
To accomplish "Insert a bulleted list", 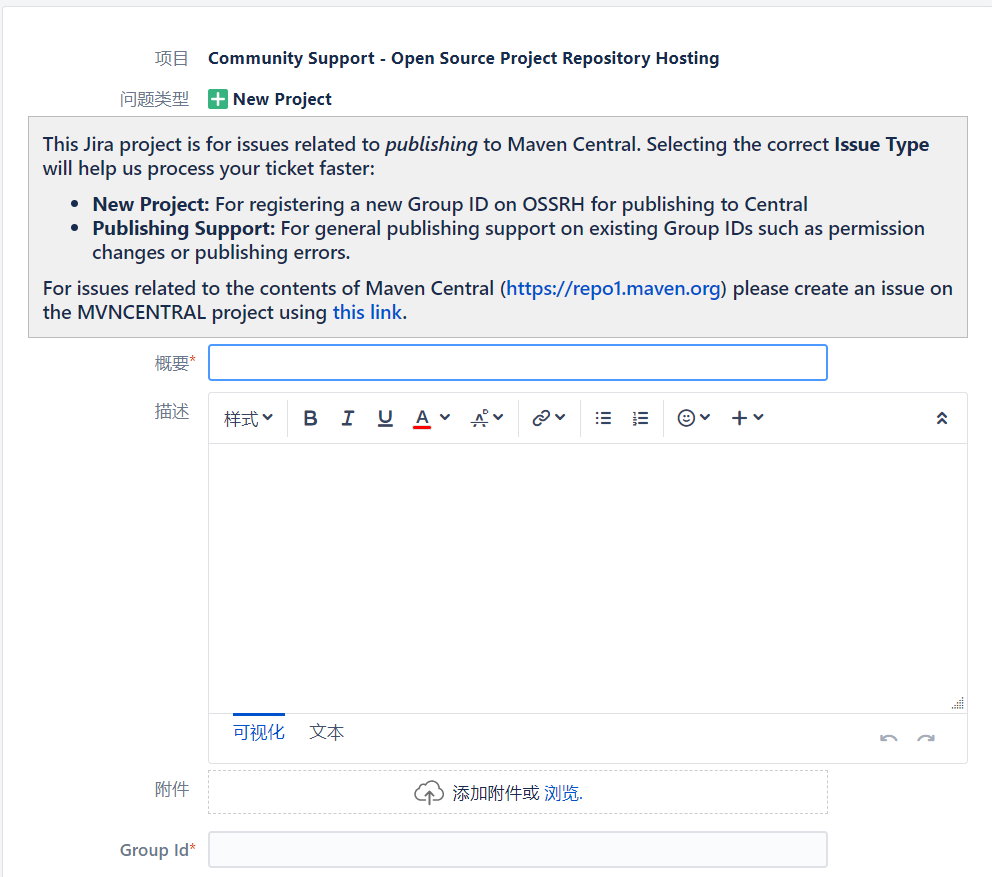I will (x=603, y=418).
